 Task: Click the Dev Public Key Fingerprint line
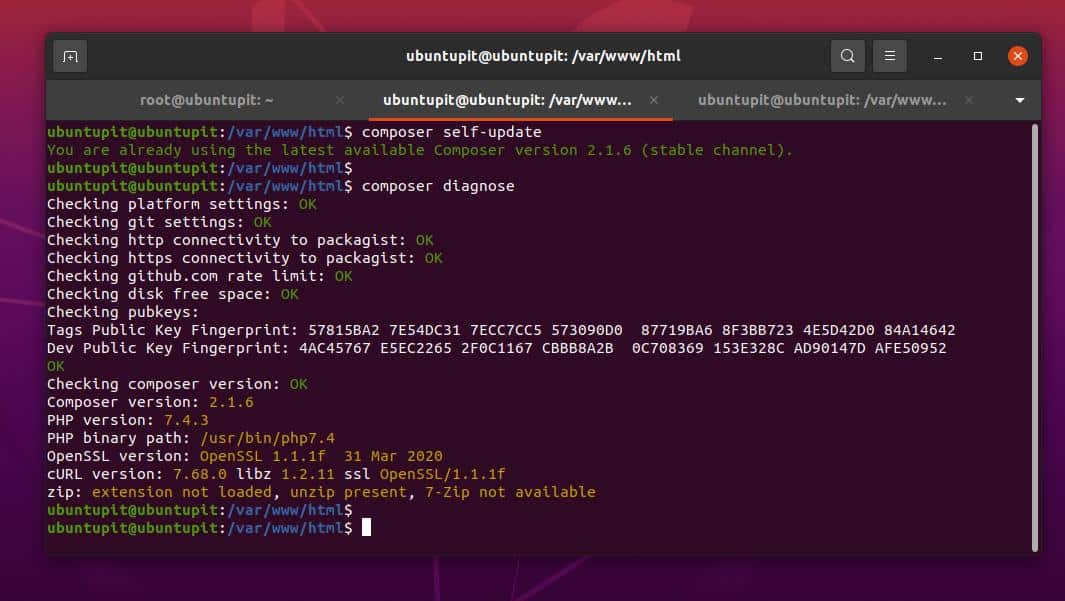[497, 348]
